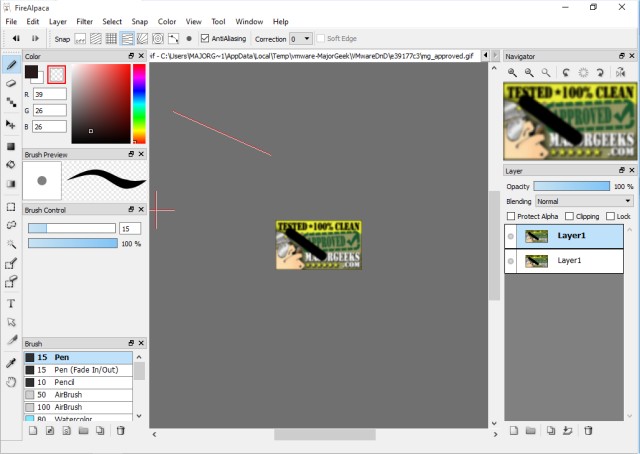Select the Gradient tool
Viewport: 640px width, 454px height.
click(11, 184)
